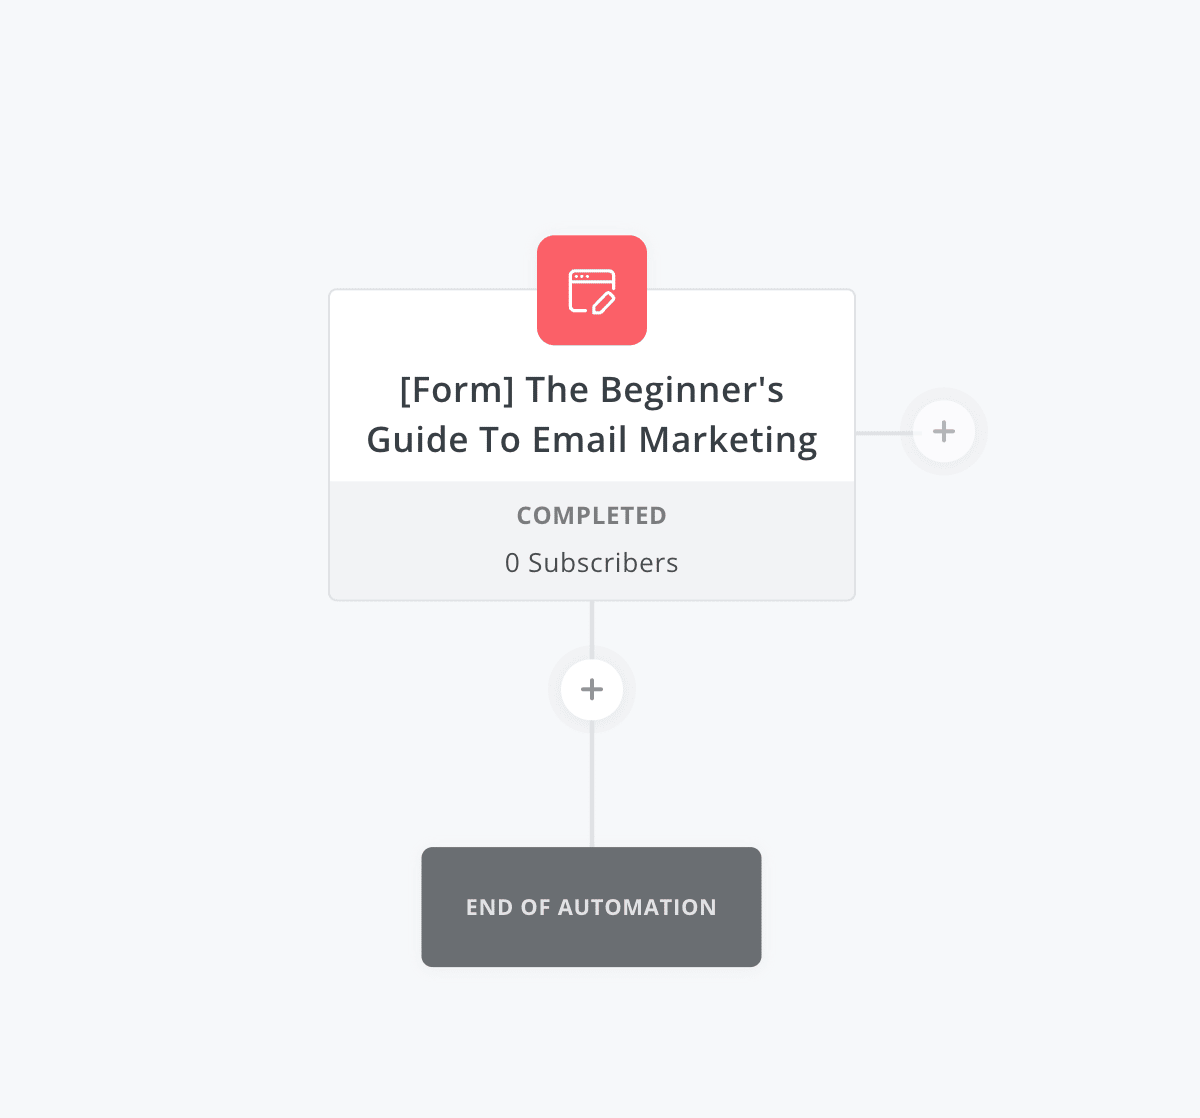
Task: Click the COMPLETED status label
Action: [592, 515]
